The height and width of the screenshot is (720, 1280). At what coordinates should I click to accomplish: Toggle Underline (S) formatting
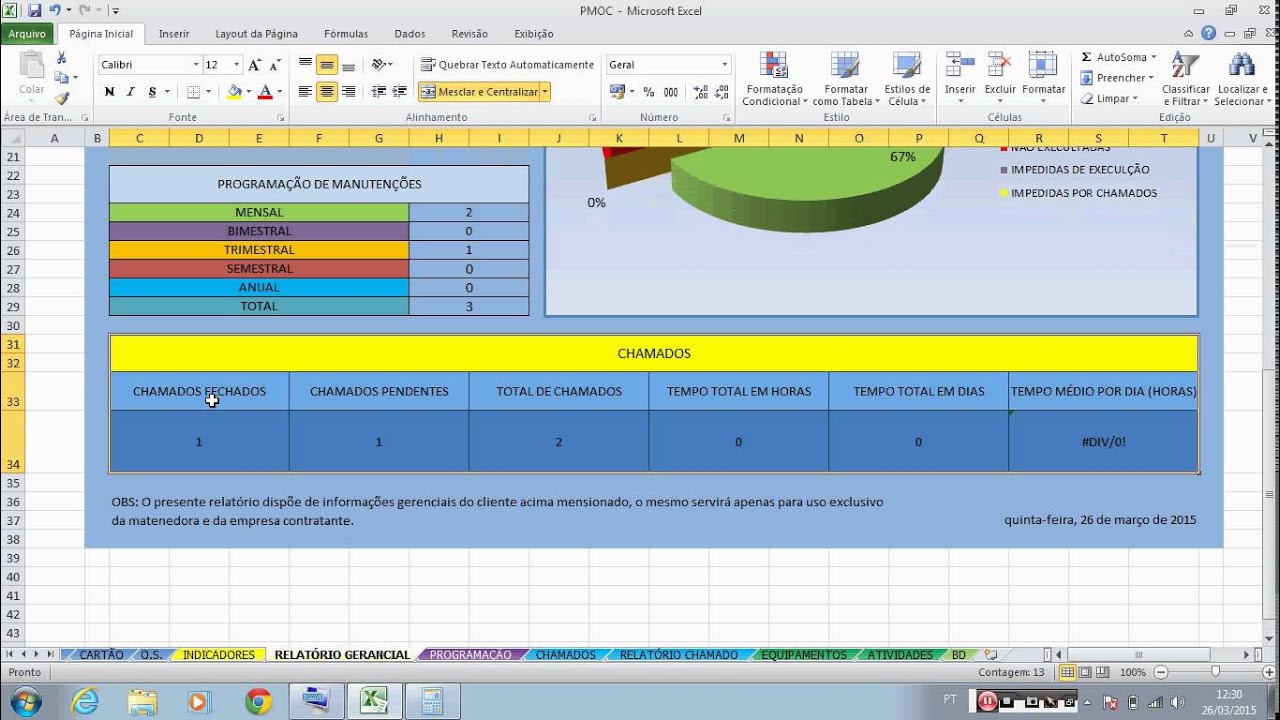coord(152,92)
